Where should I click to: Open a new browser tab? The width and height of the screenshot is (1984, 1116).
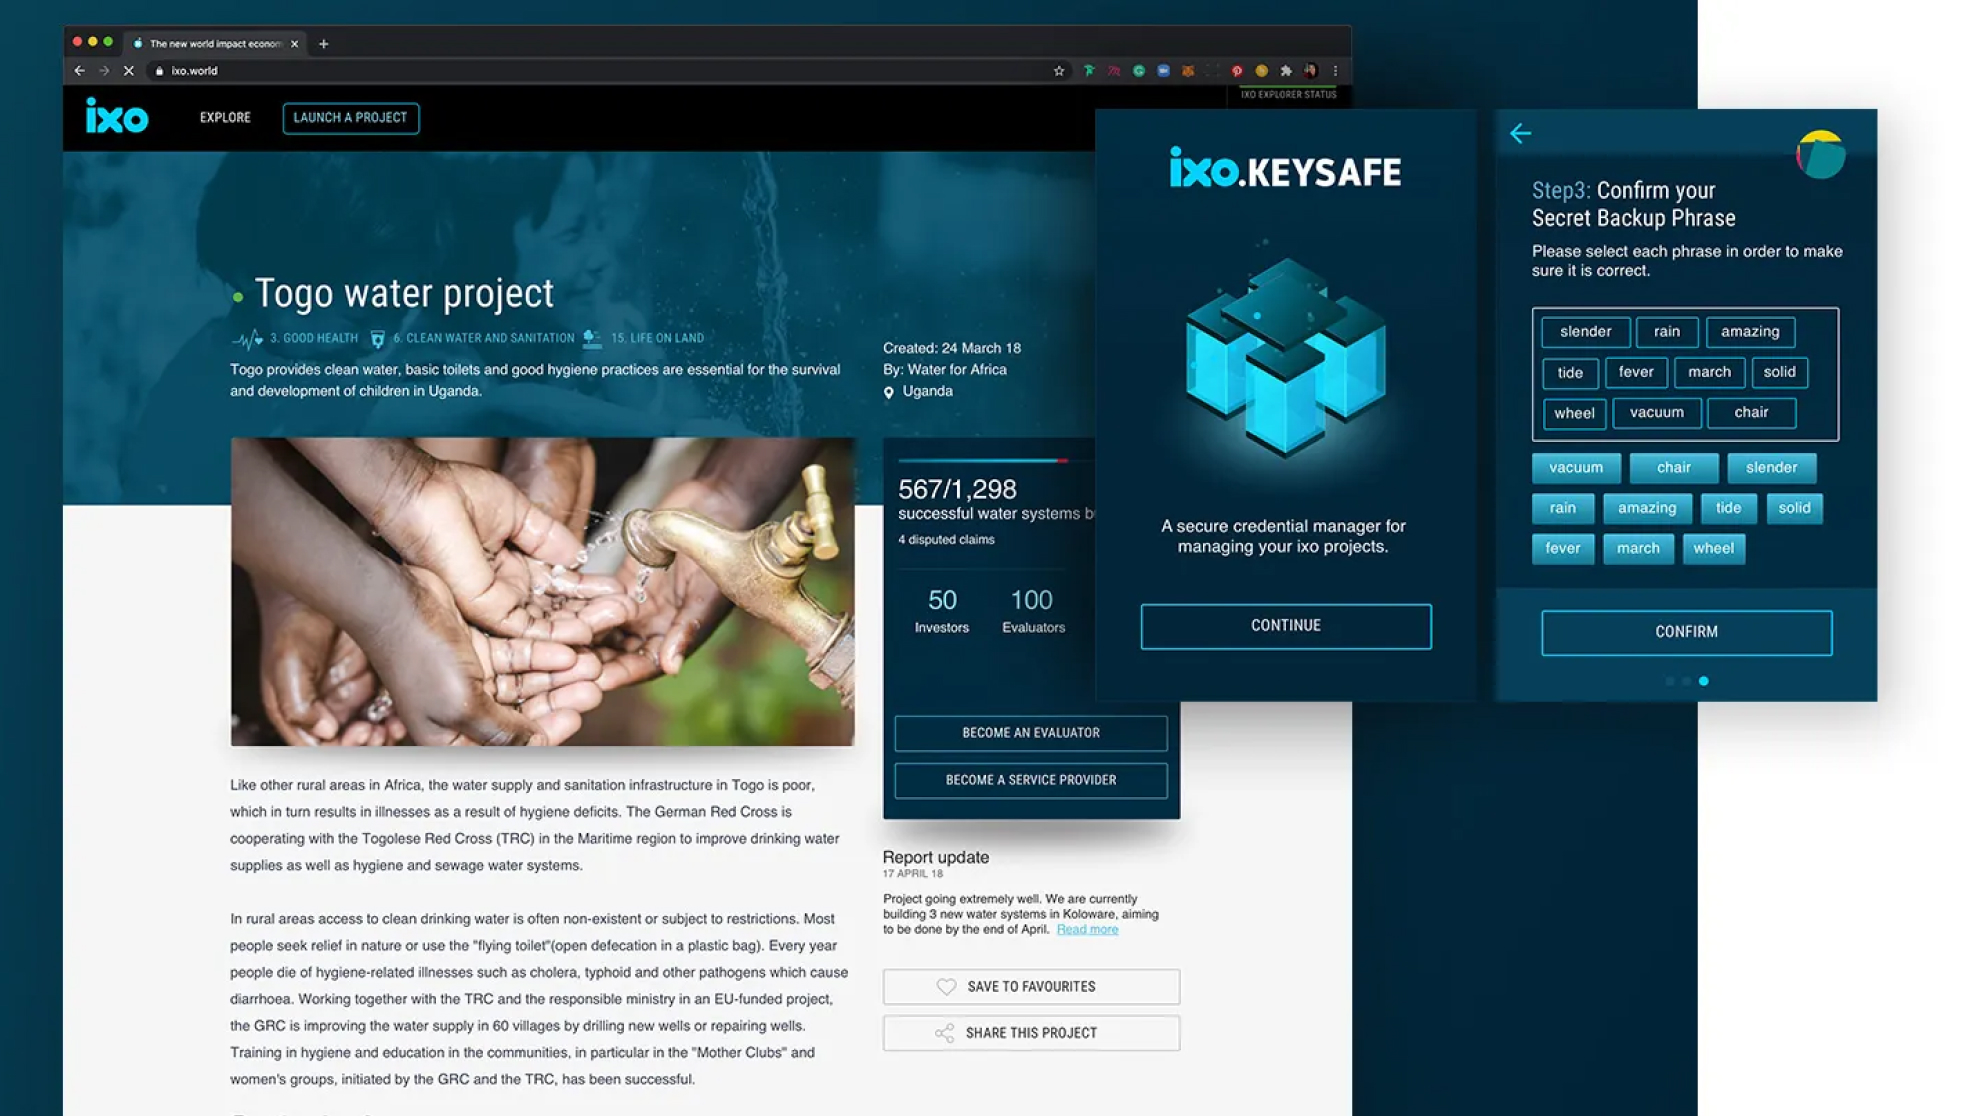point(323,44)
